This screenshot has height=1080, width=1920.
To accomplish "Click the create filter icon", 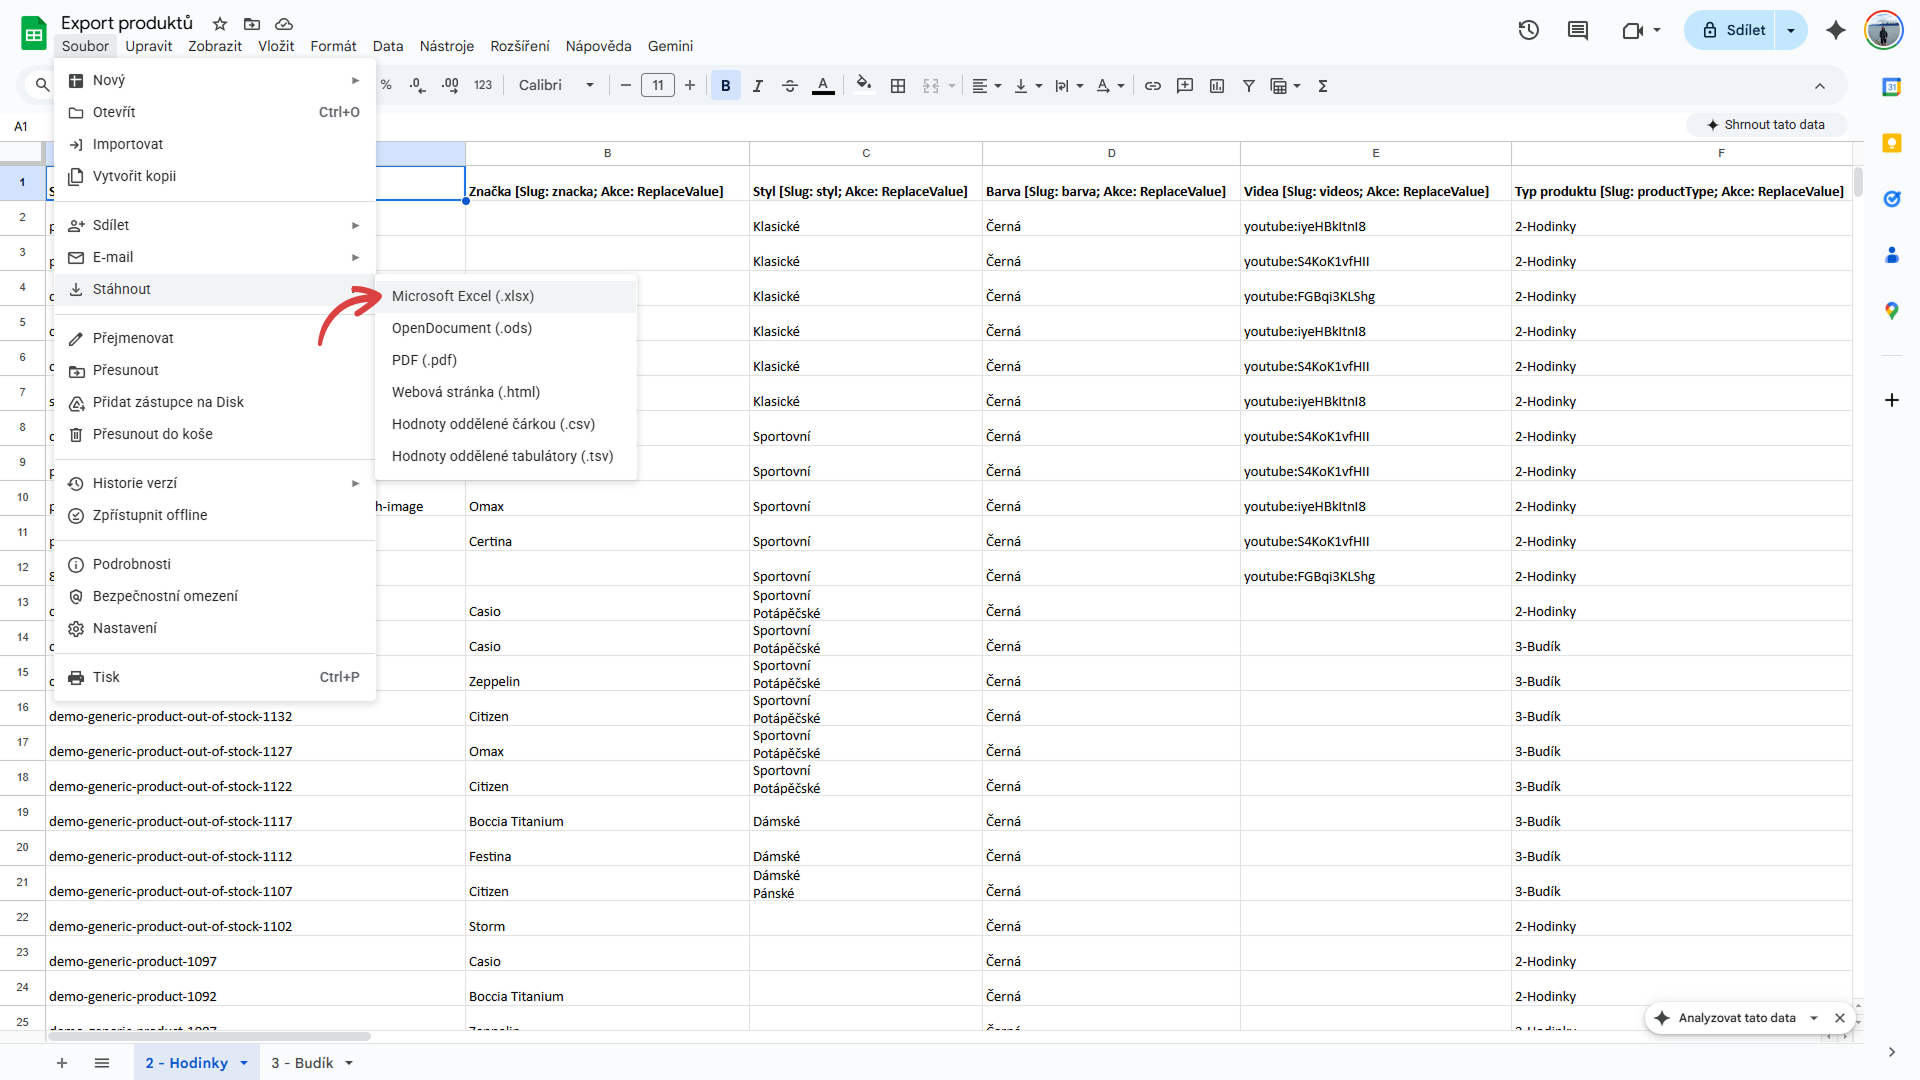I will 1248,86.
